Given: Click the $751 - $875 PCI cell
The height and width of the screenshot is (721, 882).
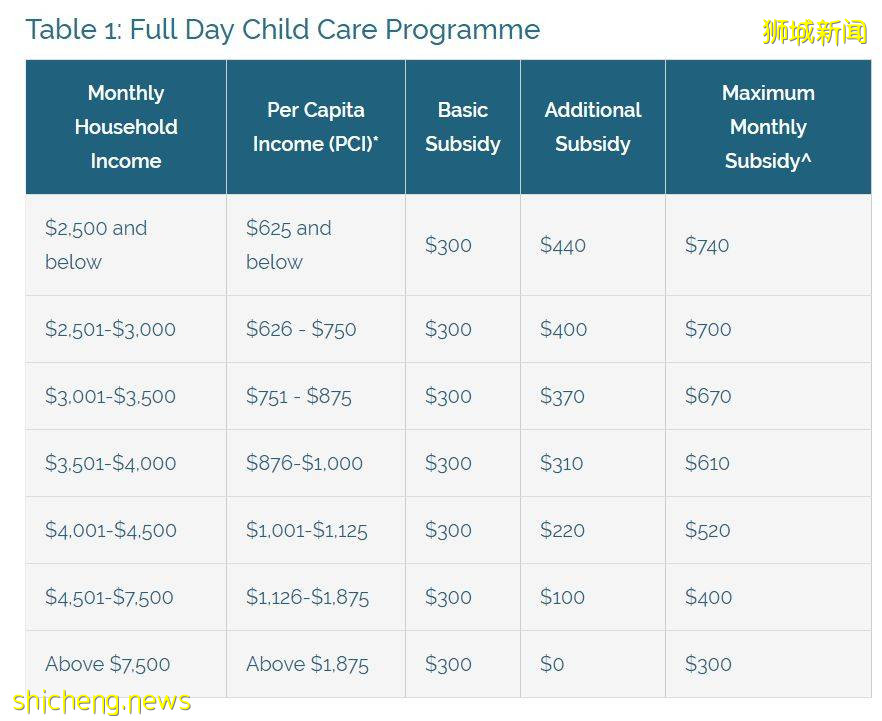Looking at the screenshot, I should tap(299, 396).
